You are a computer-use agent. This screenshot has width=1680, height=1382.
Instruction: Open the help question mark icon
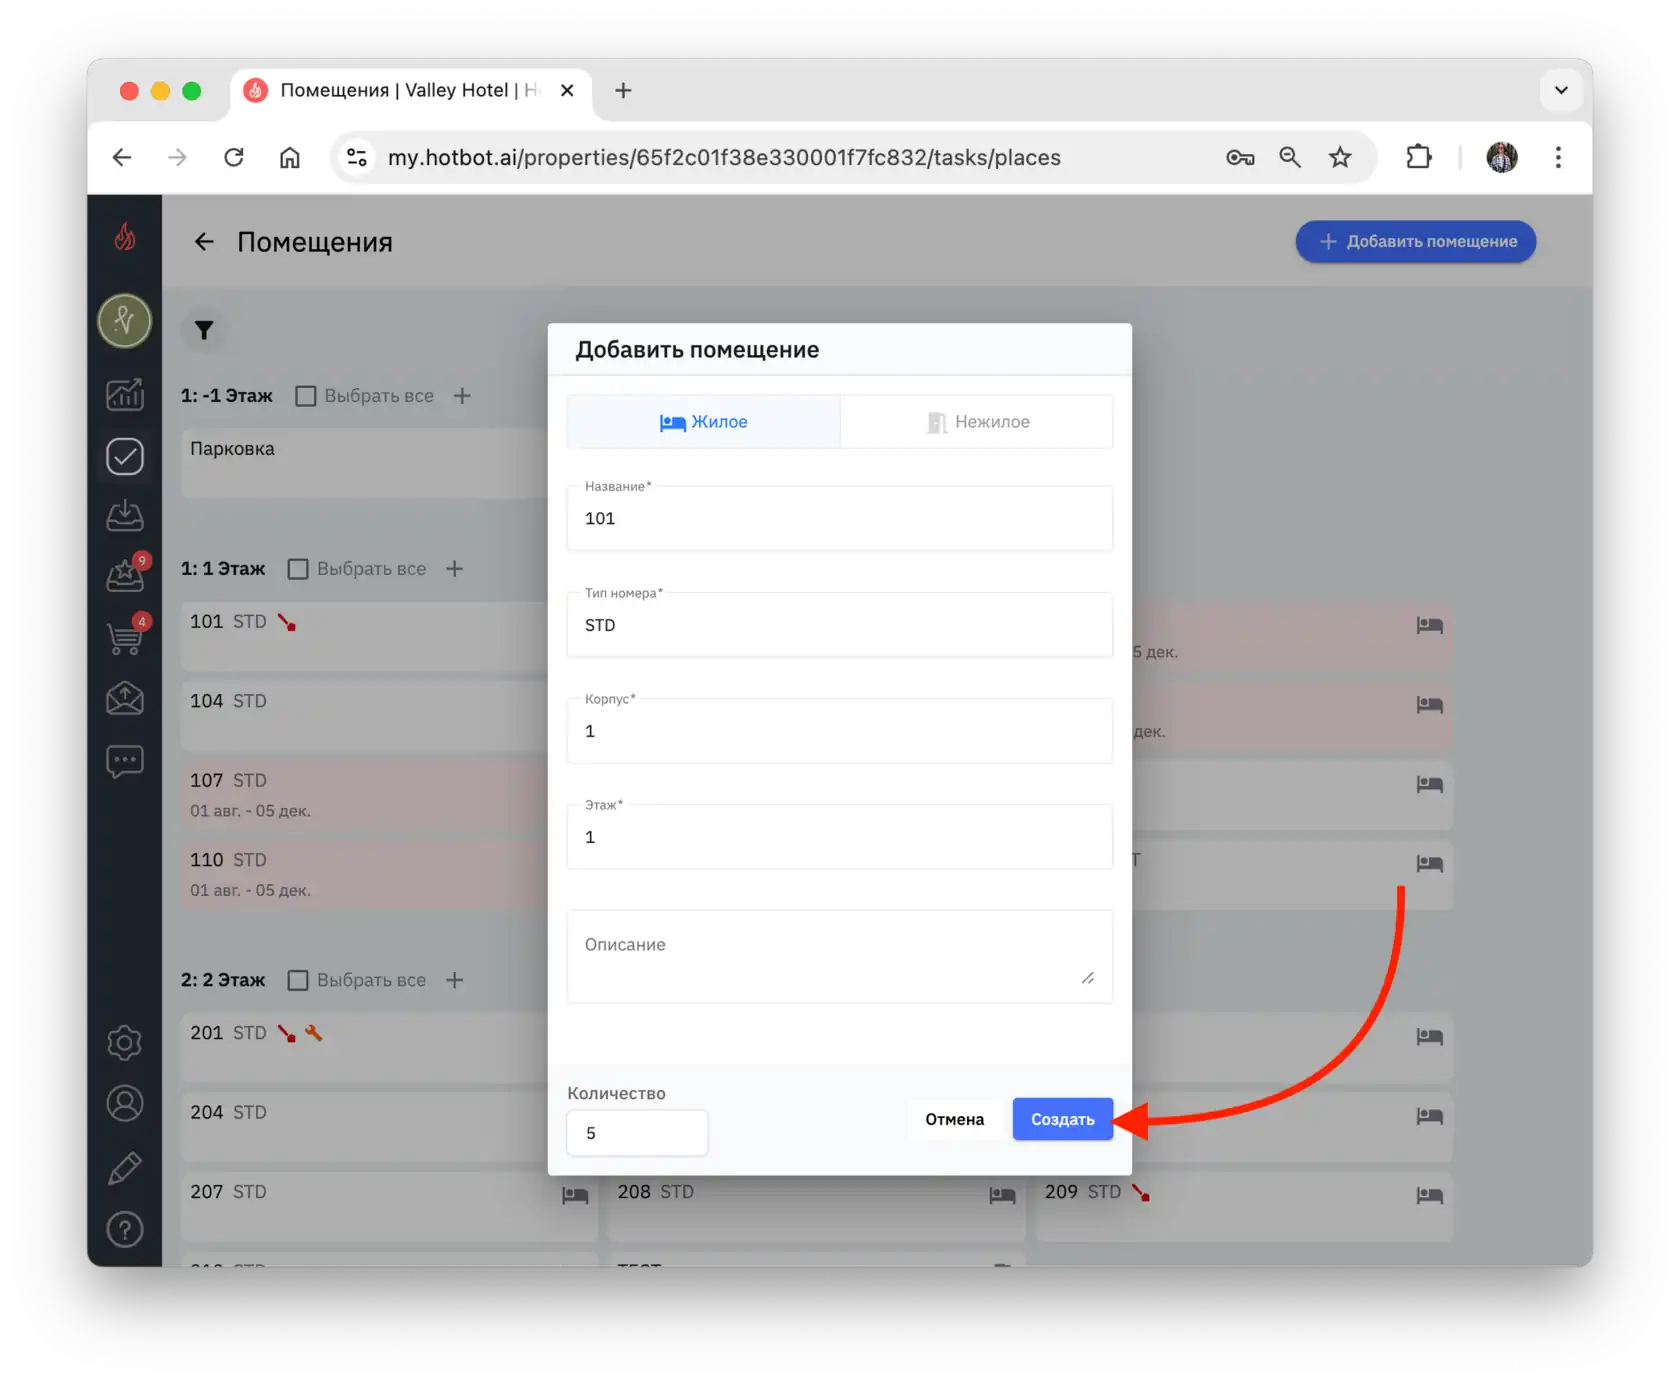tap(125, 1229)
